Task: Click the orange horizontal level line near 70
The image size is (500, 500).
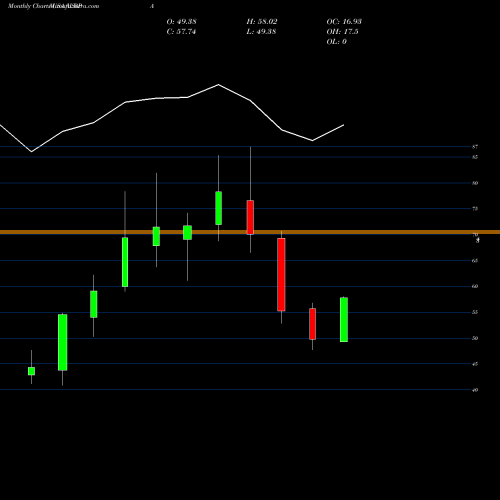Action: pyautogui.click(x=250, y=232)
